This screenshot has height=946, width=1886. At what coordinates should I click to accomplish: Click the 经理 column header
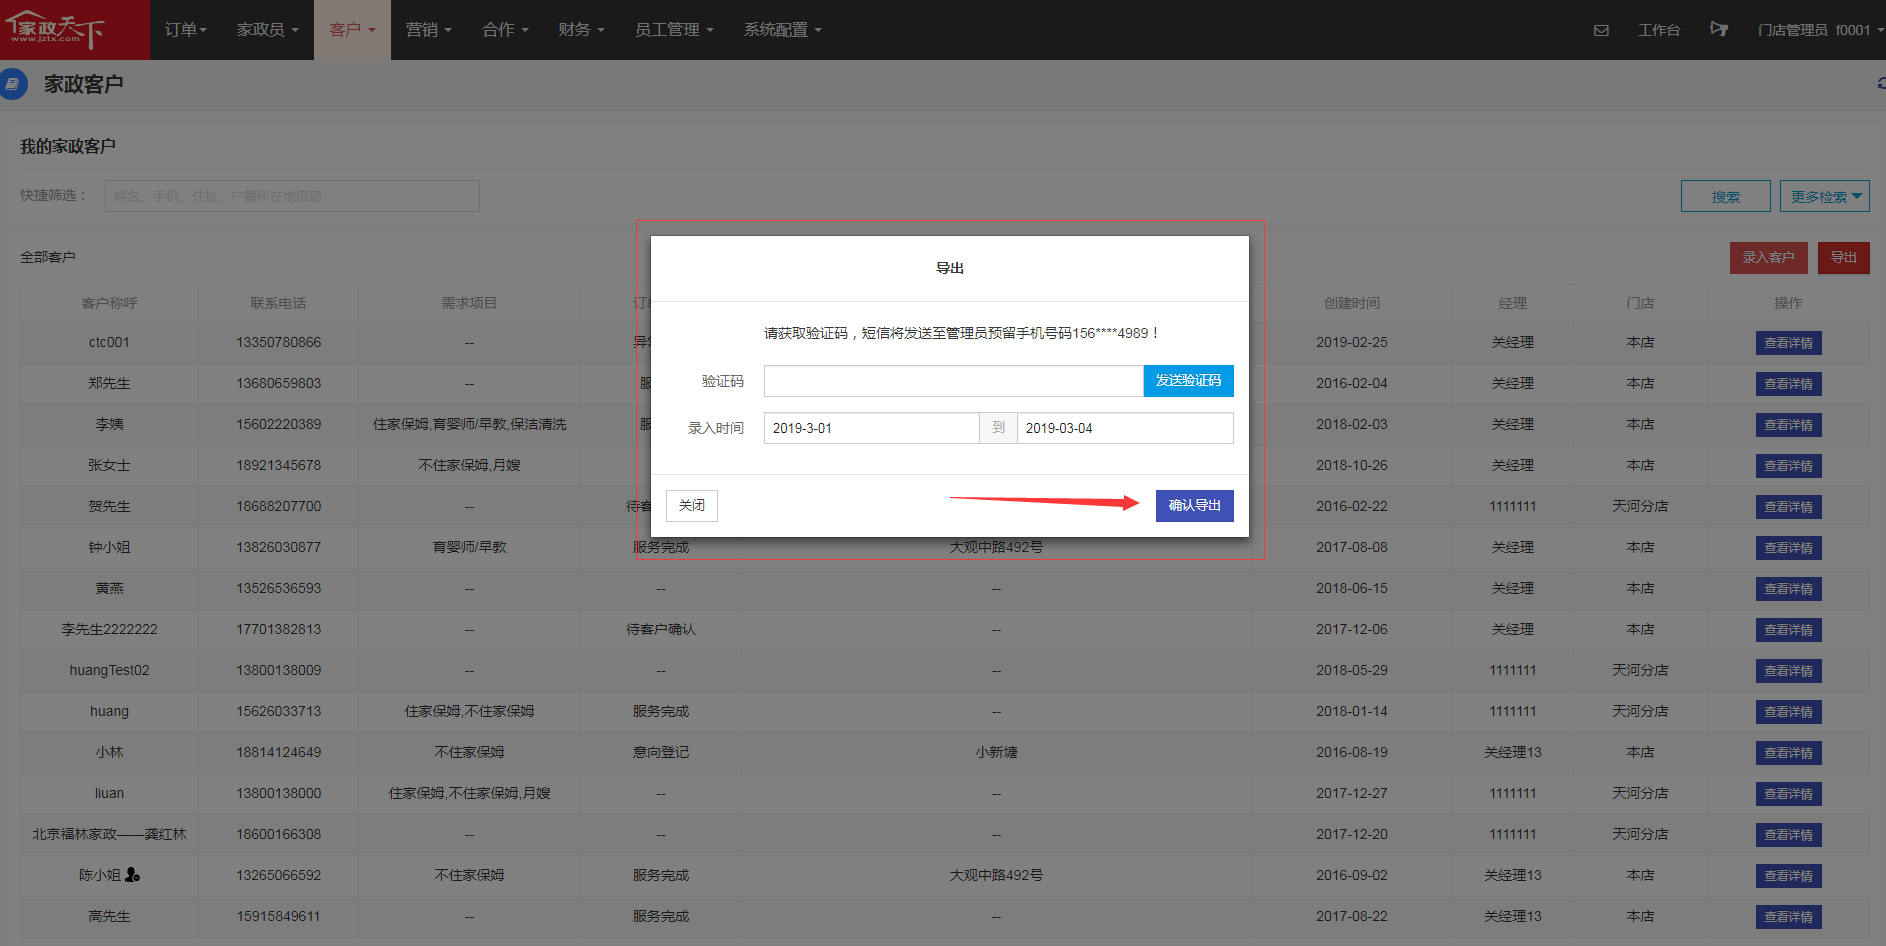click(1512, 303)
